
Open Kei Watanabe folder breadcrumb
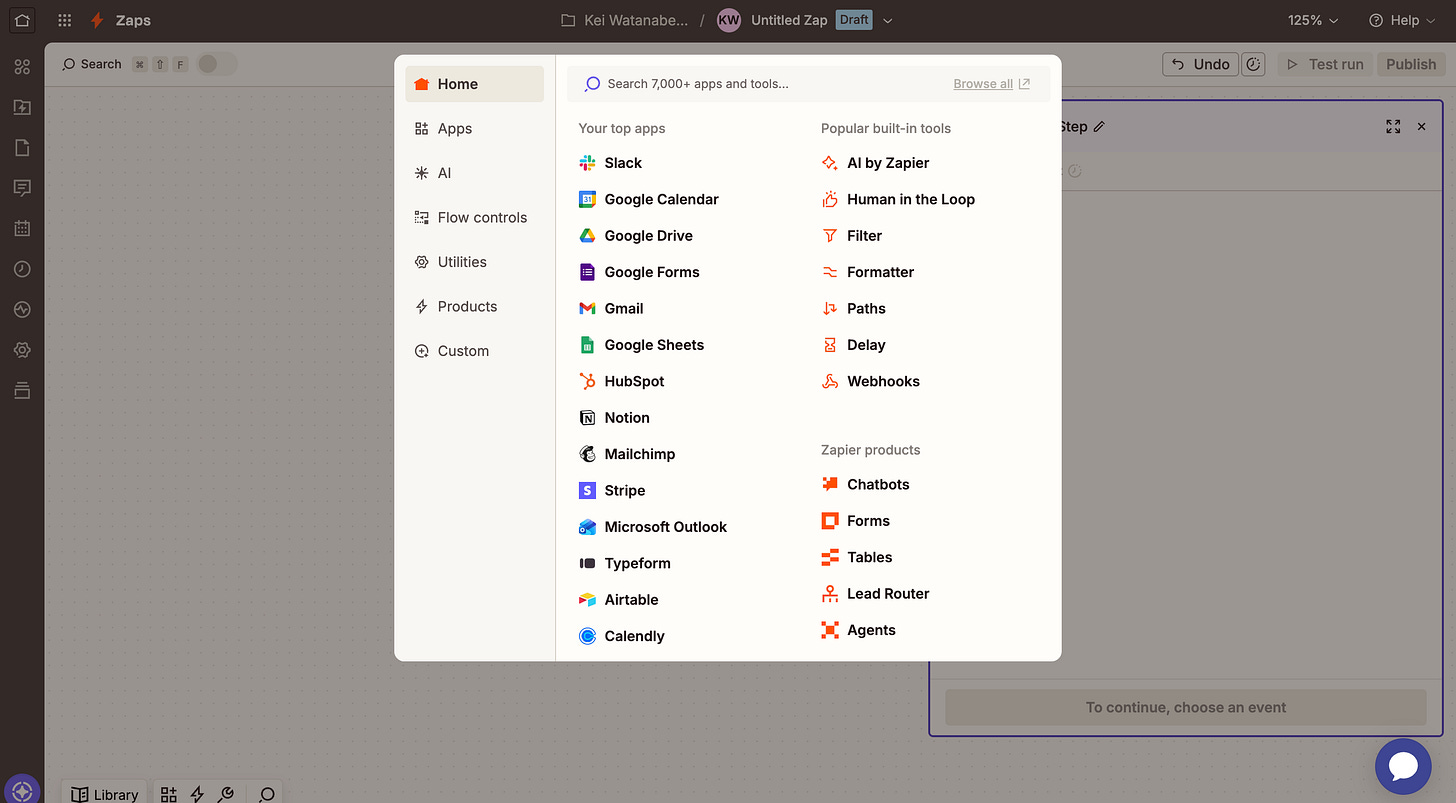click(x=625, y=20)
